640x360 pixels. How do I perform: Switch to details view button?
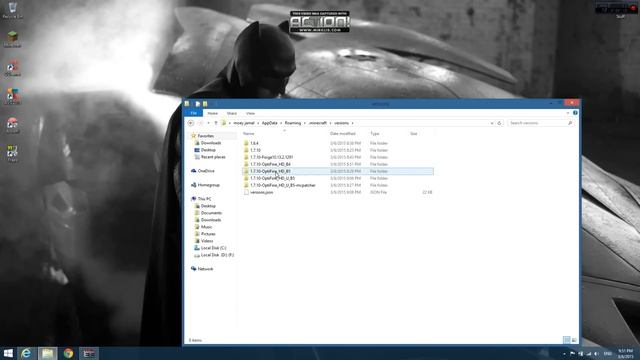tap(567, 340)
